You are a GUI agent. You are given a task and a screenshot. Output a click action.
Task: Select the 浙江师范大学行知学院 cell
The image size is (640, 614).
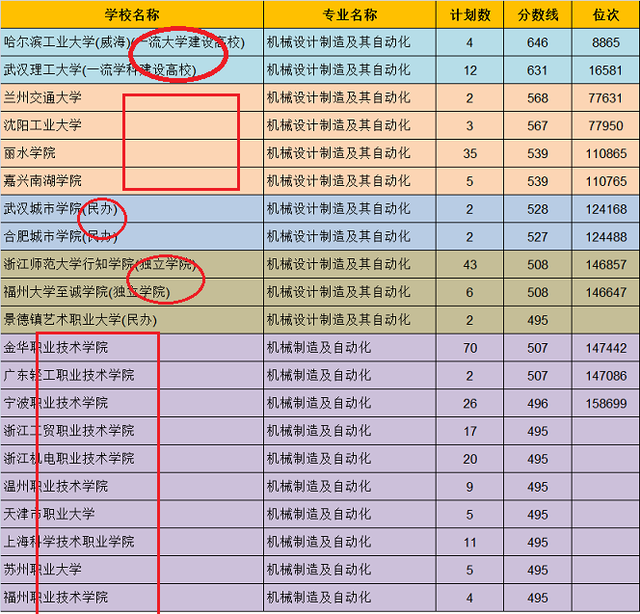[132, 265]
